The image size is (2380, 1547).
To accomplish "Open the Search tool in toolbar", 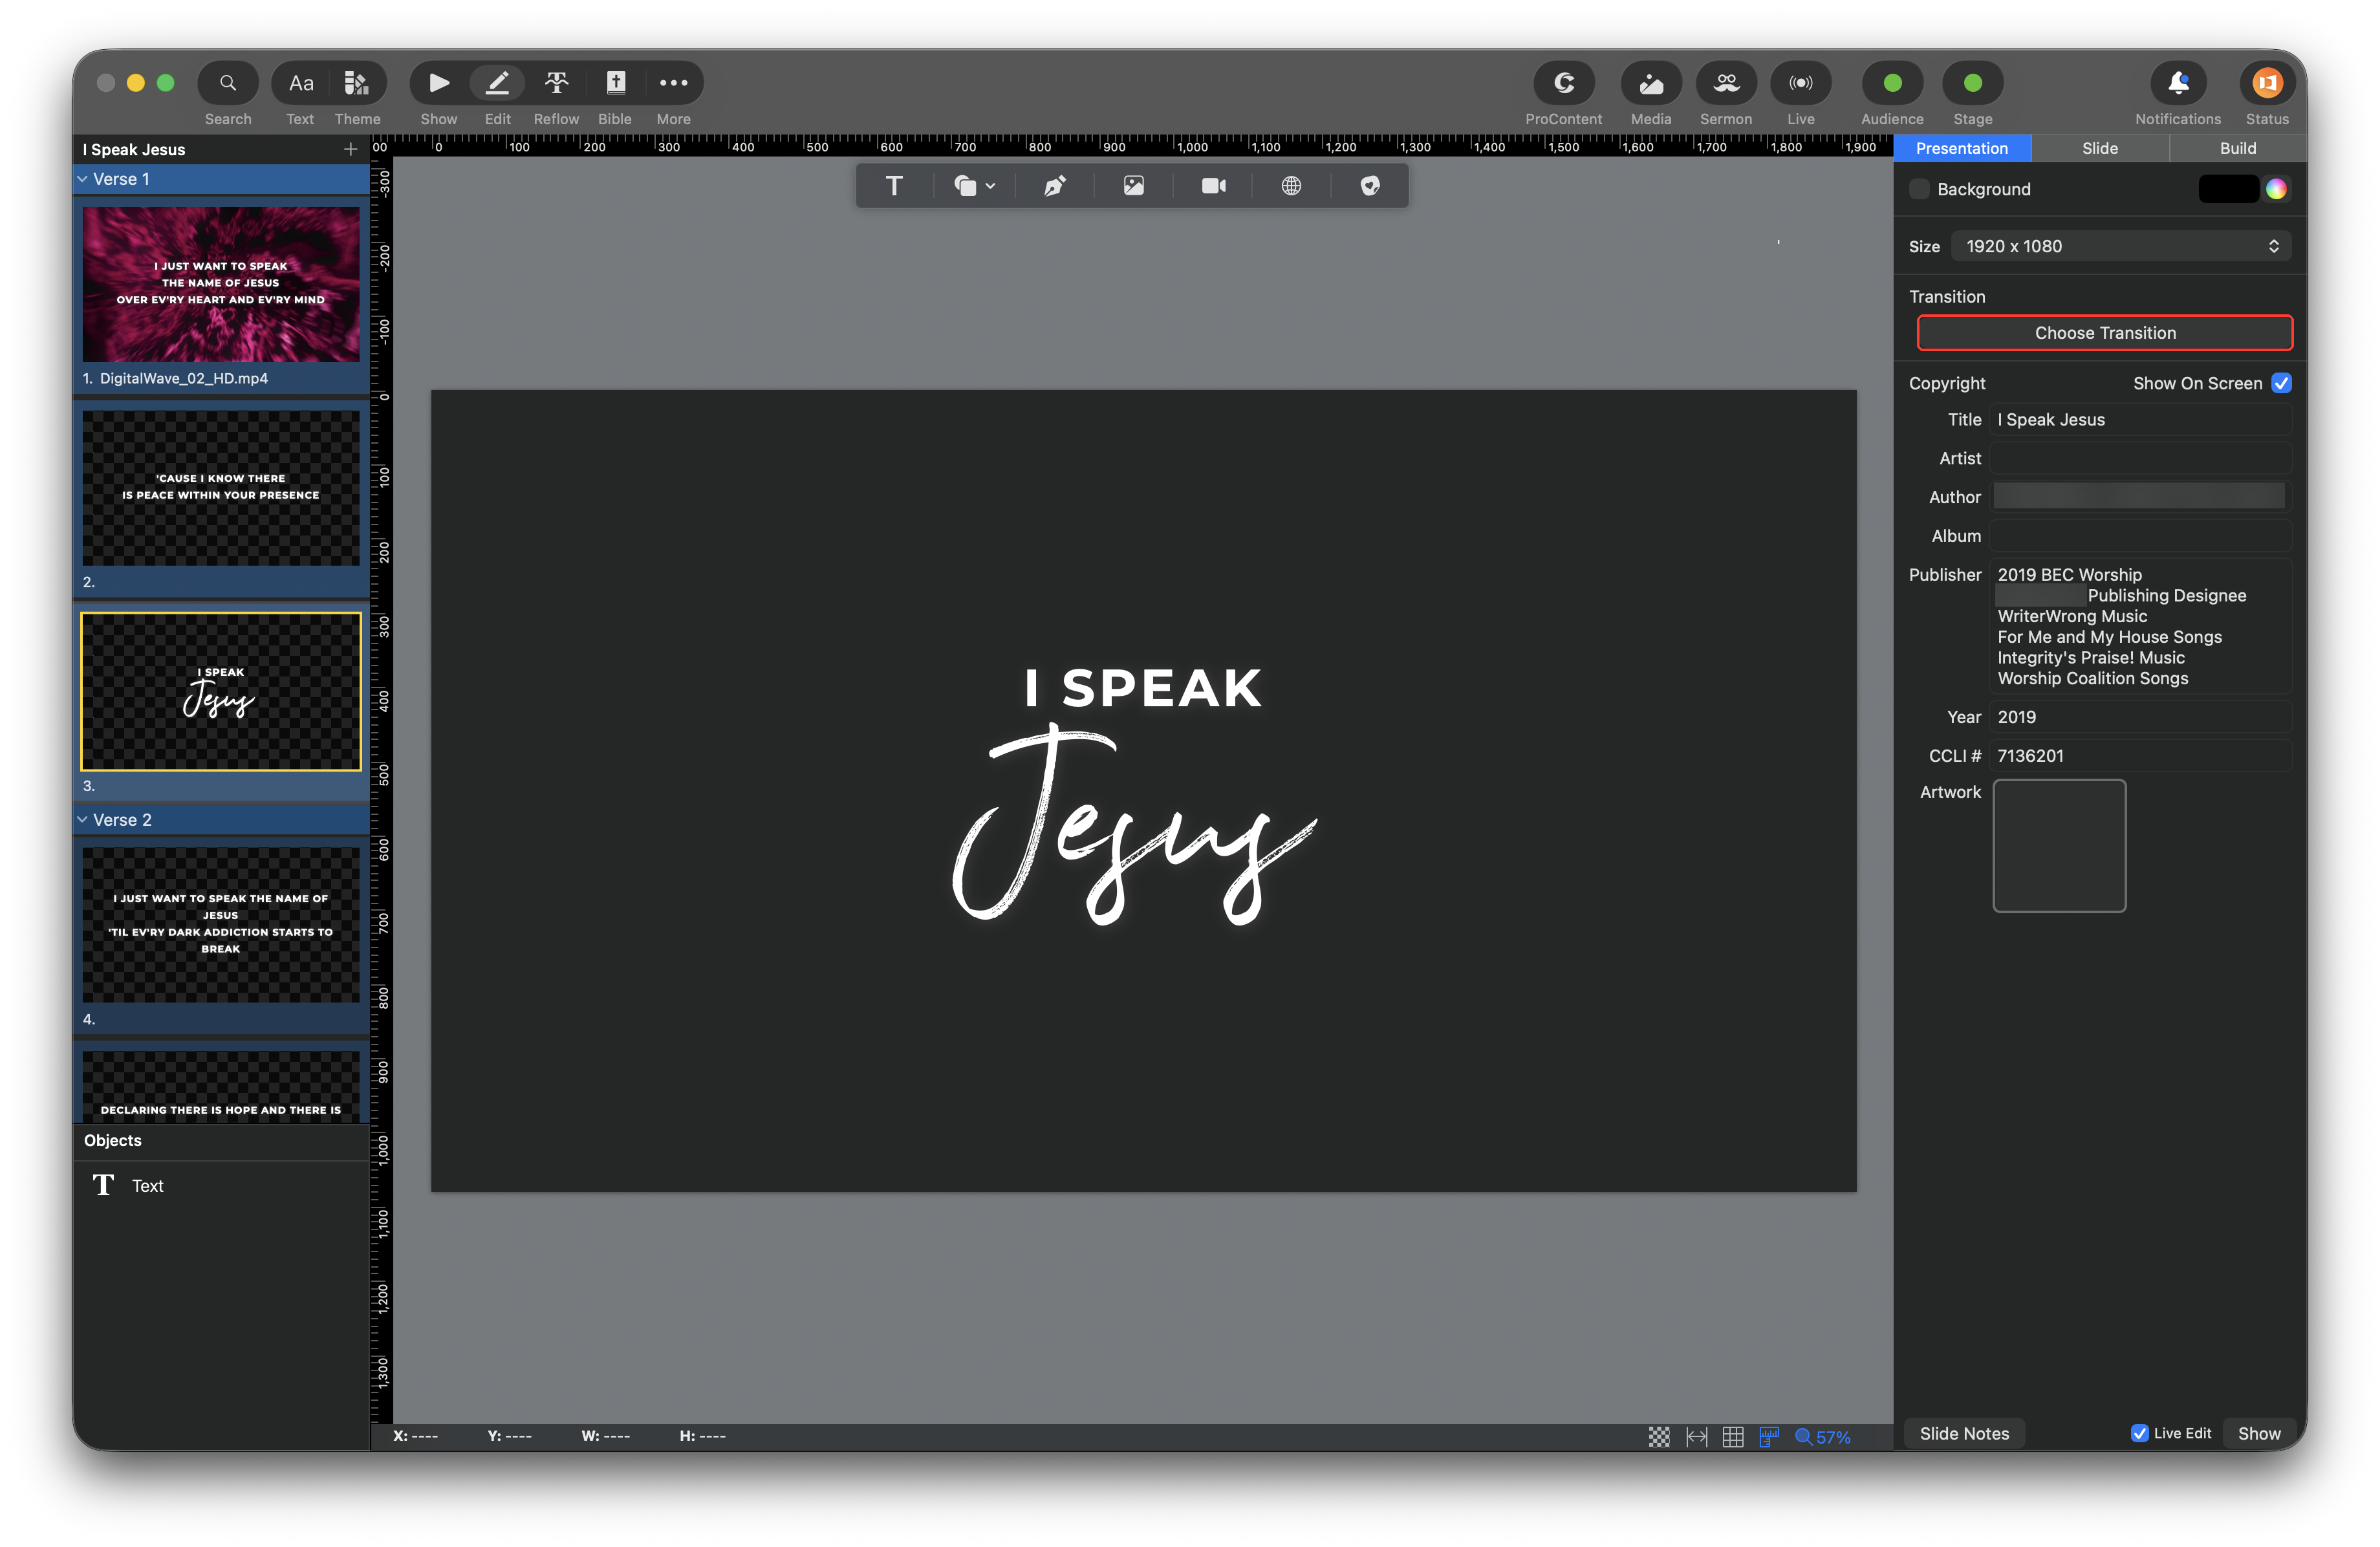I will tap(228, 83).
